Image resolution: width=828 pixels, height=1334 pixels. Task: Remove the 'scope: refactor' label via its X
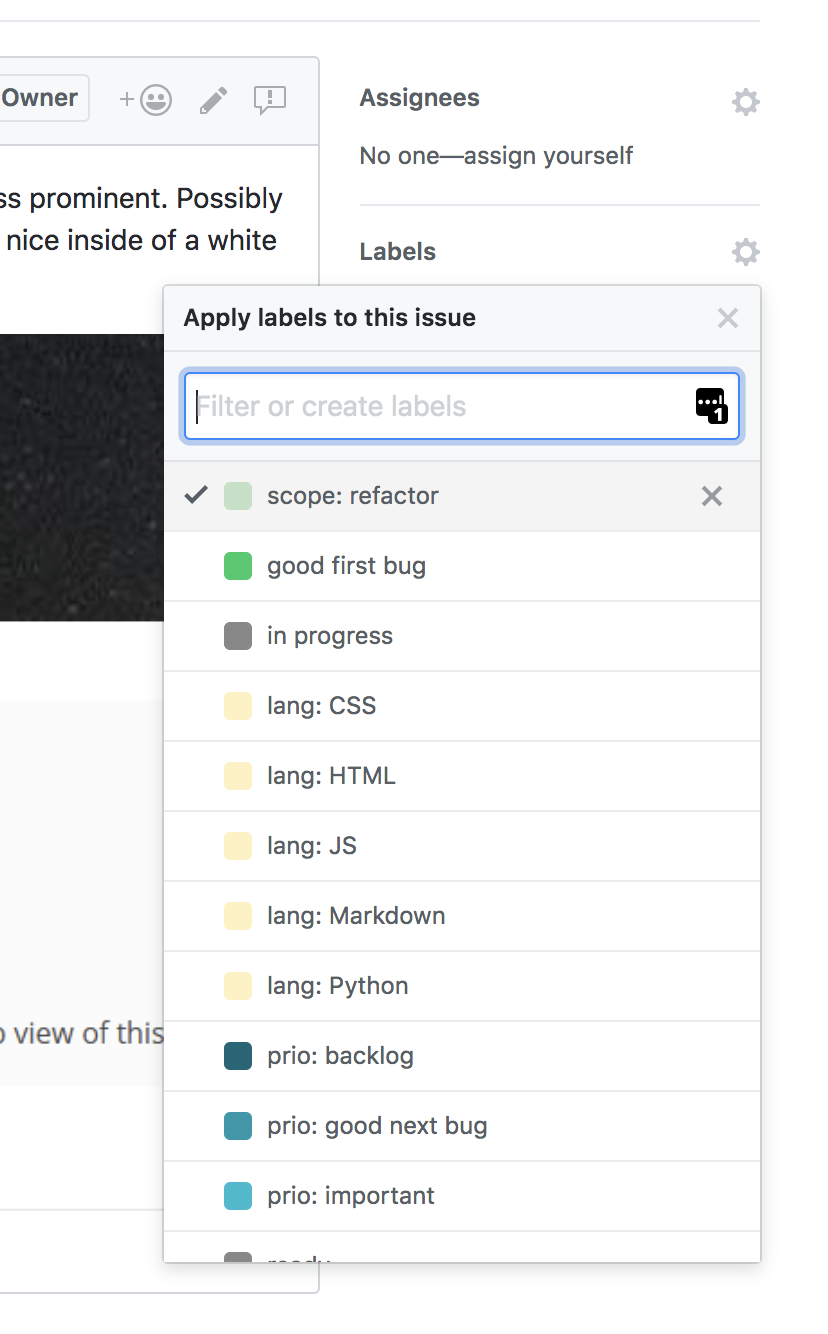[711, 496]
